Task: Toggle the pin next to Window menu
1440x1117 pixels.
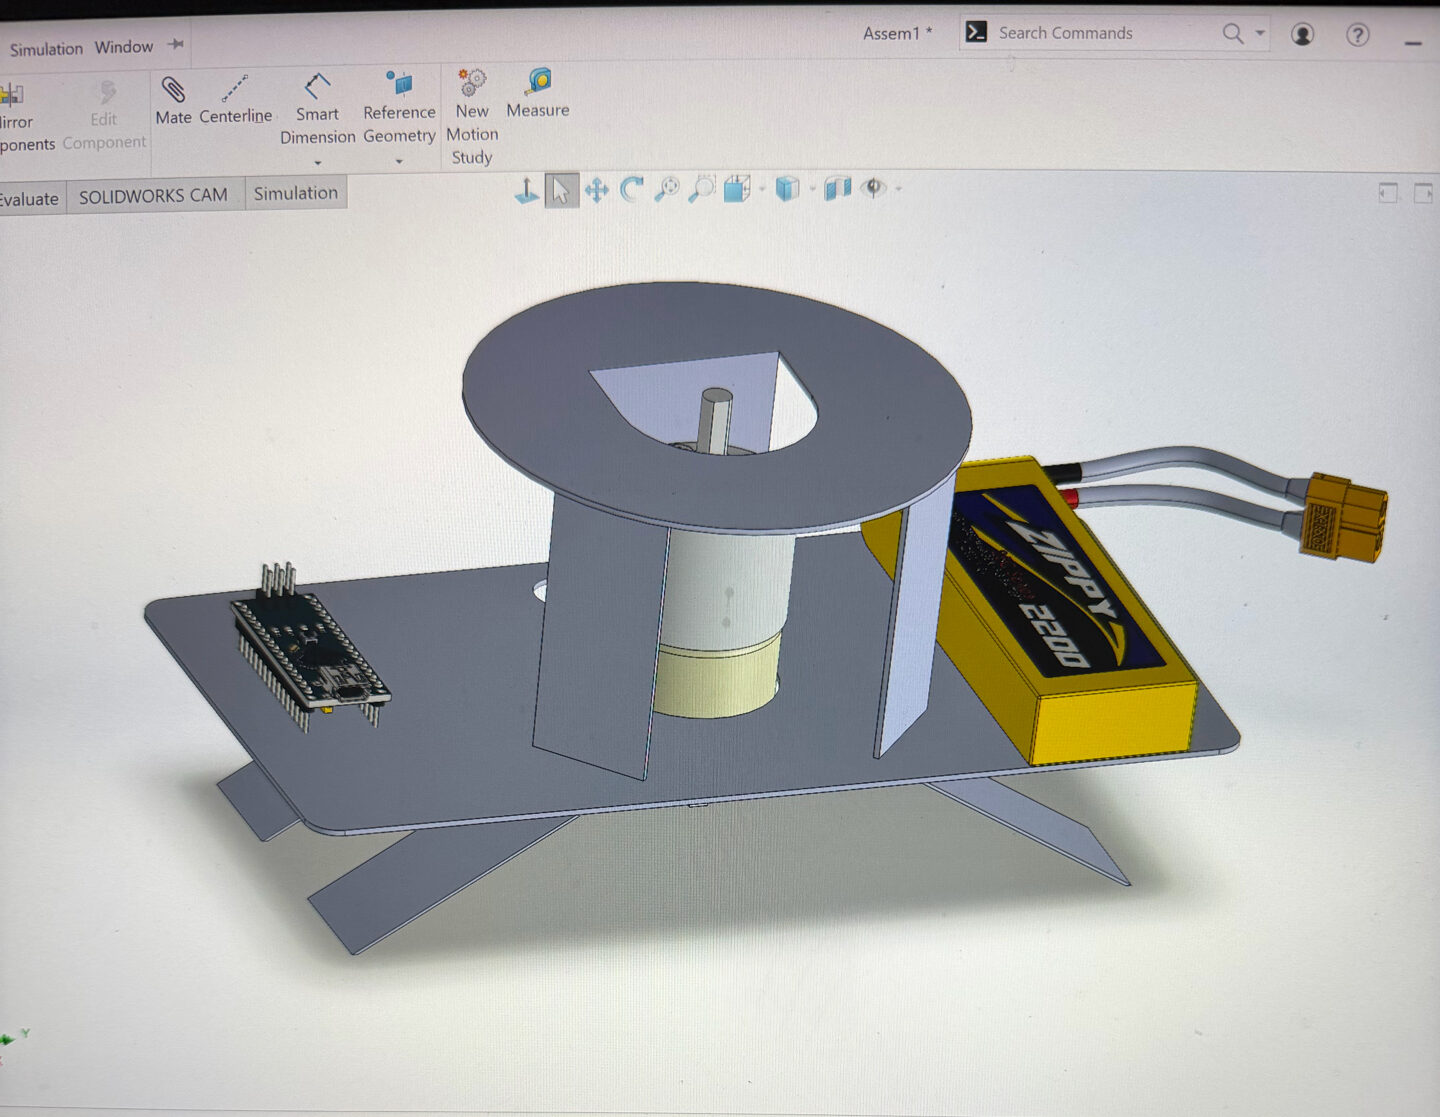Action: point(176,45)
